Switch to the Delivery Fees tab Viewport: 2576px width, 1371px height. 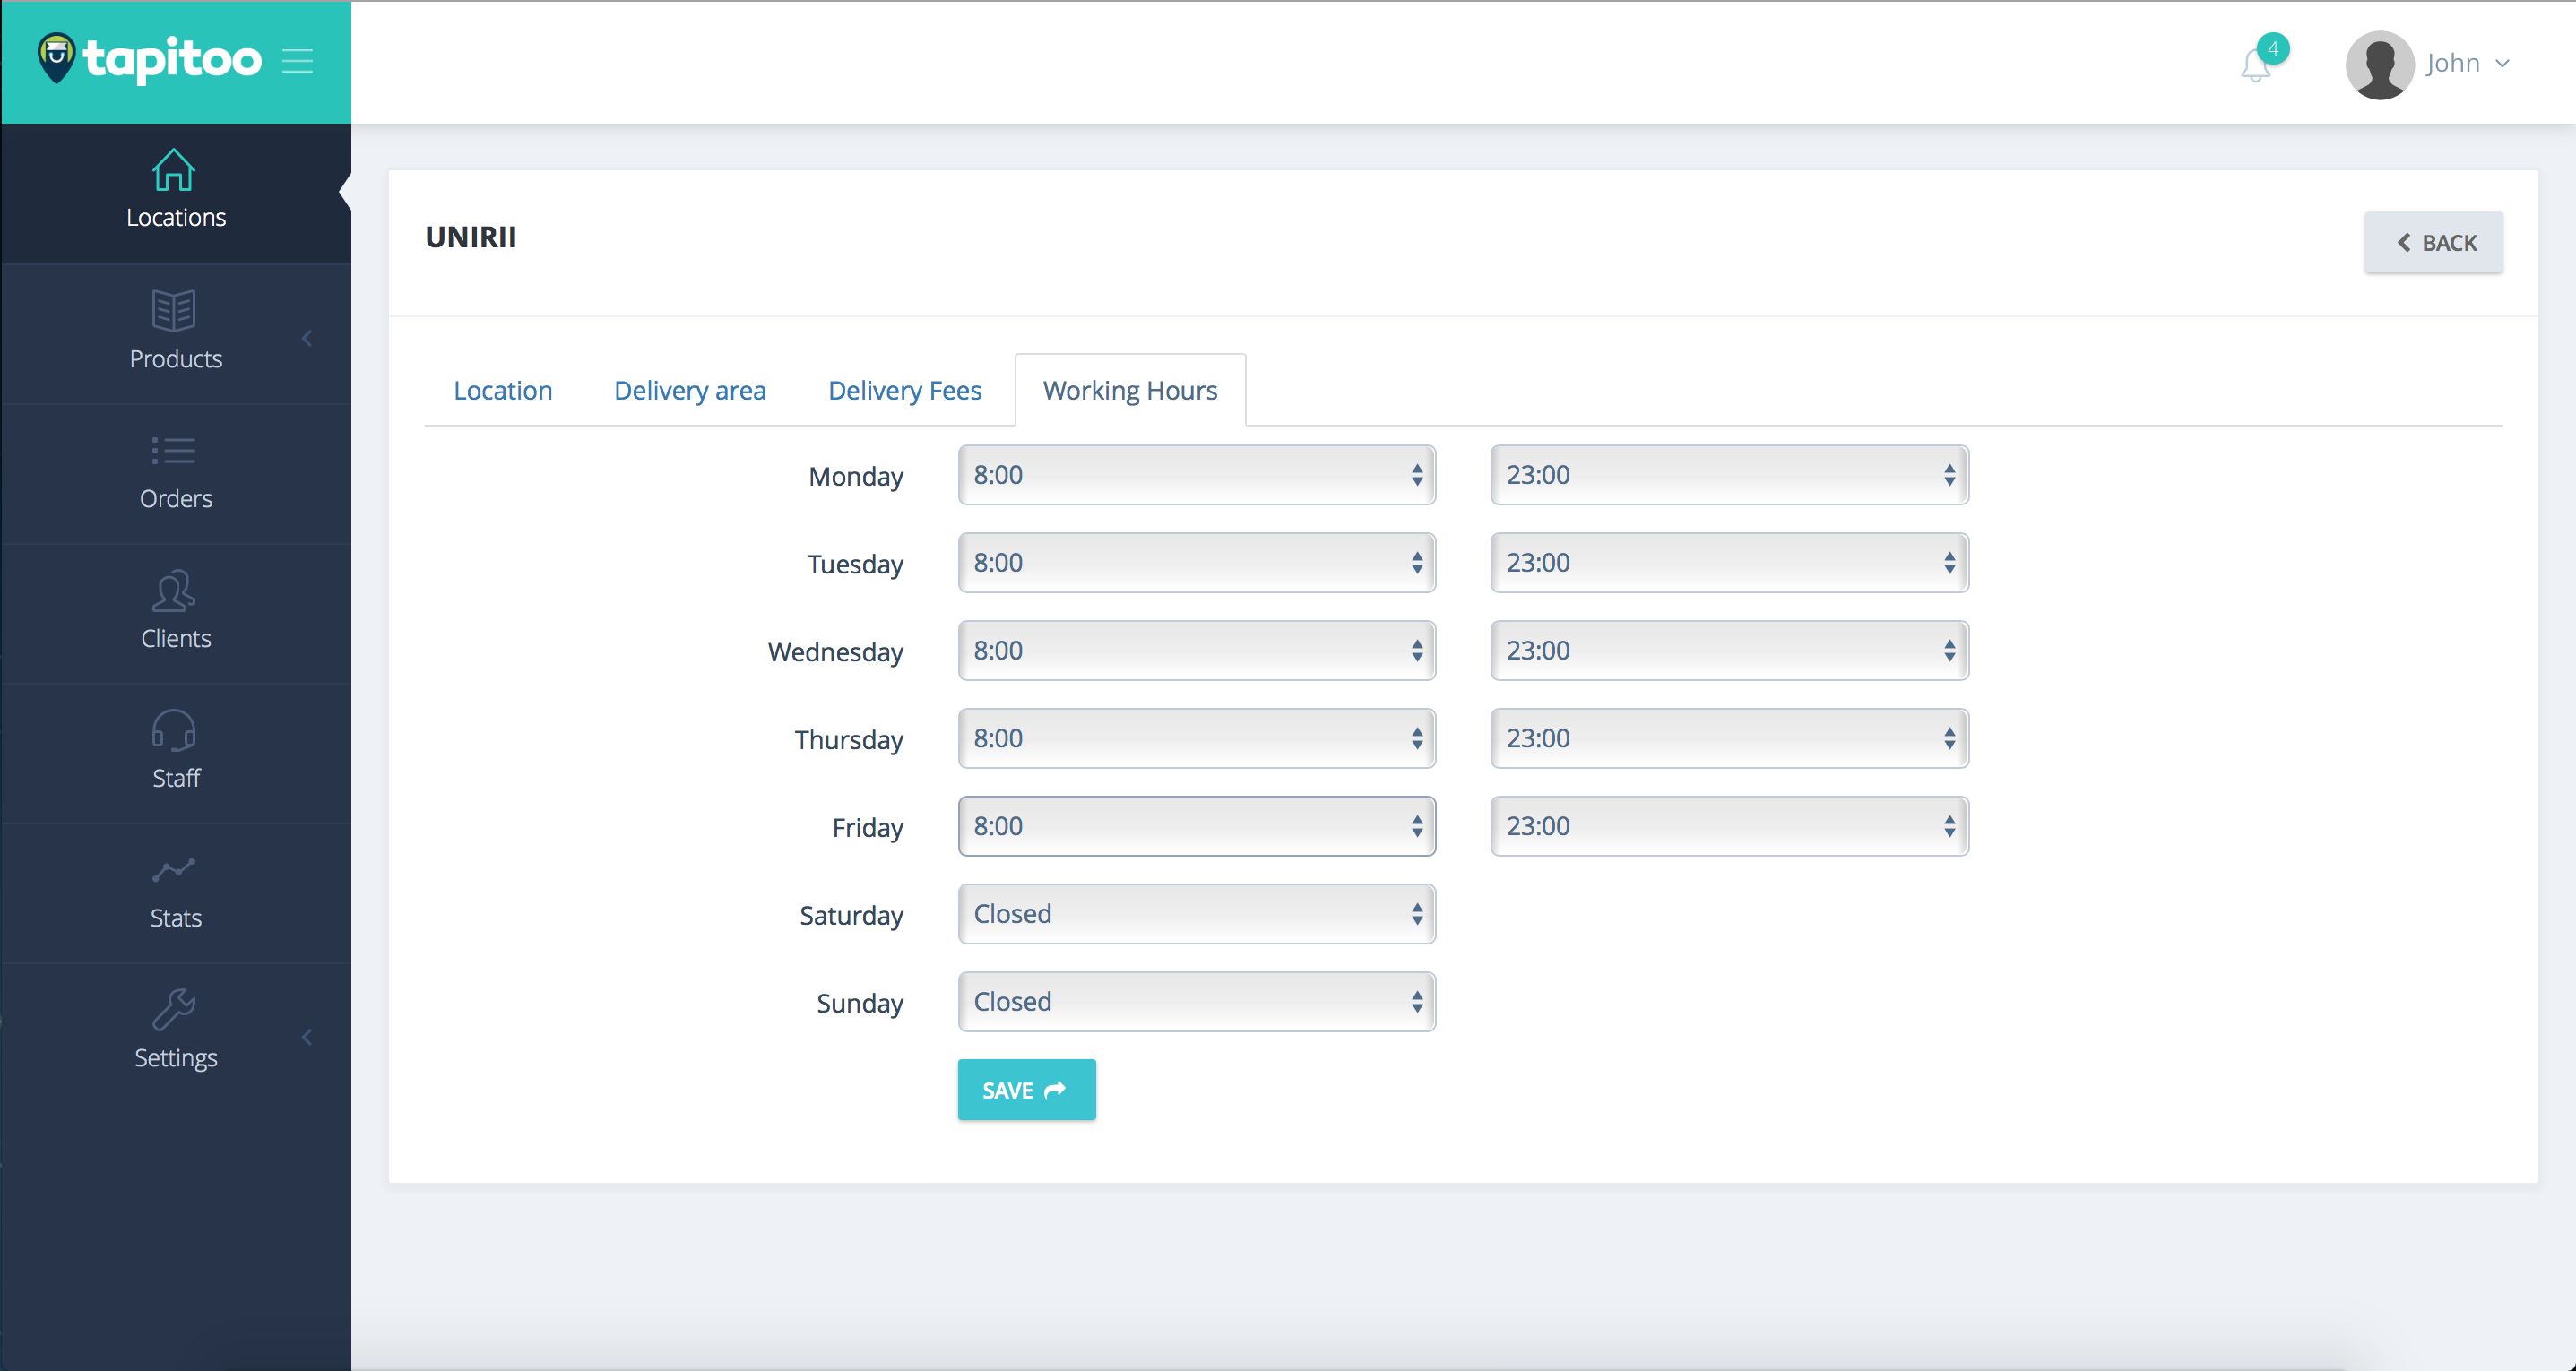(x=904, y=391)
